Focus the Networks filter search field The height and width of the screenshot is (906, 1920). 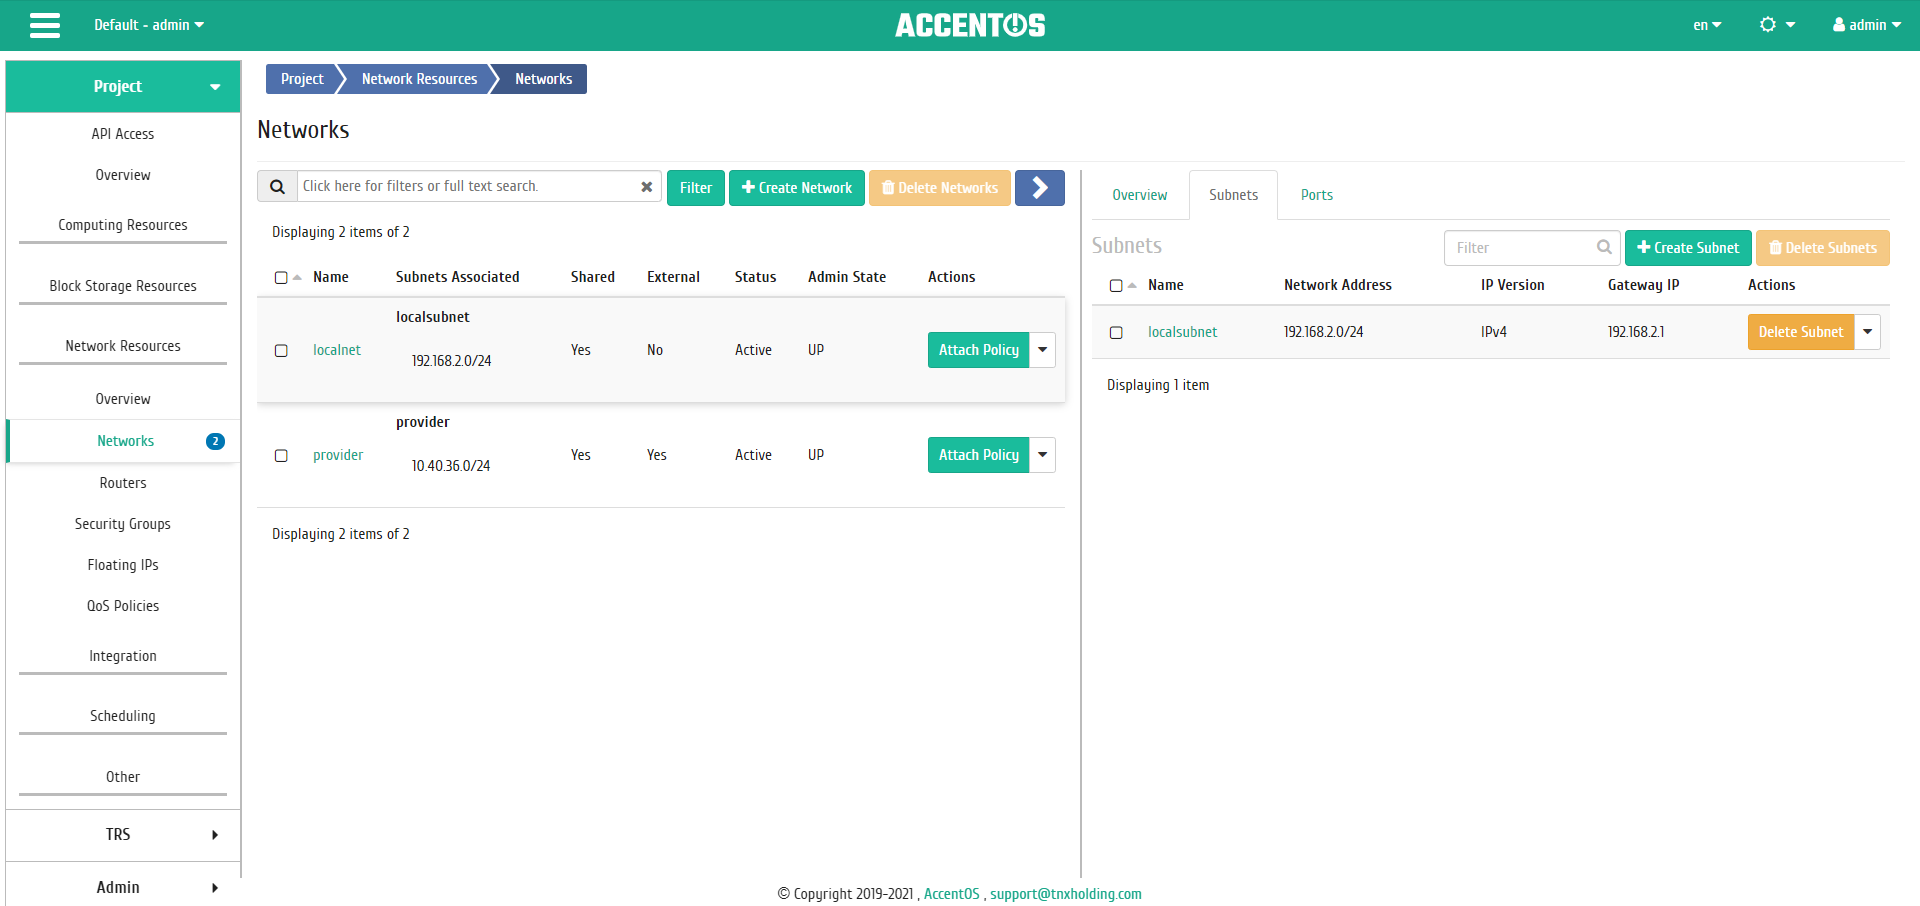(470, 187)
